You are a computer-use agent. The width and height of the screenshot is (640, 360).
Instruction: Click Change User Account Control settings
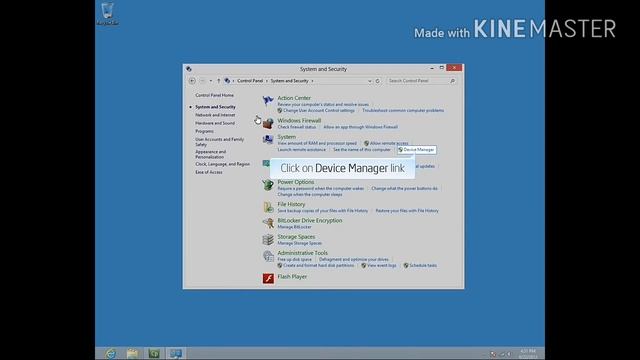(x=319, y=111)
